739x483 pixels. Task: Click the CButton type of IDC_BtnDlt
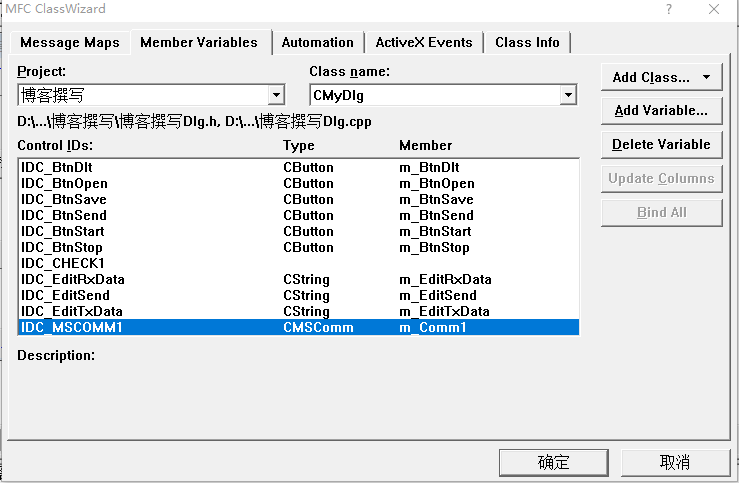coord(308,167)
